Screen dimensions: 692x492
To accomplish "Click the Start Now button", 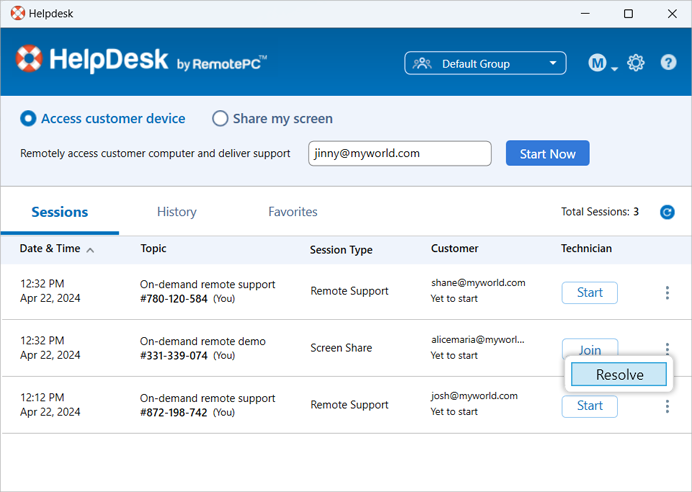I will [x=547, y=153].
